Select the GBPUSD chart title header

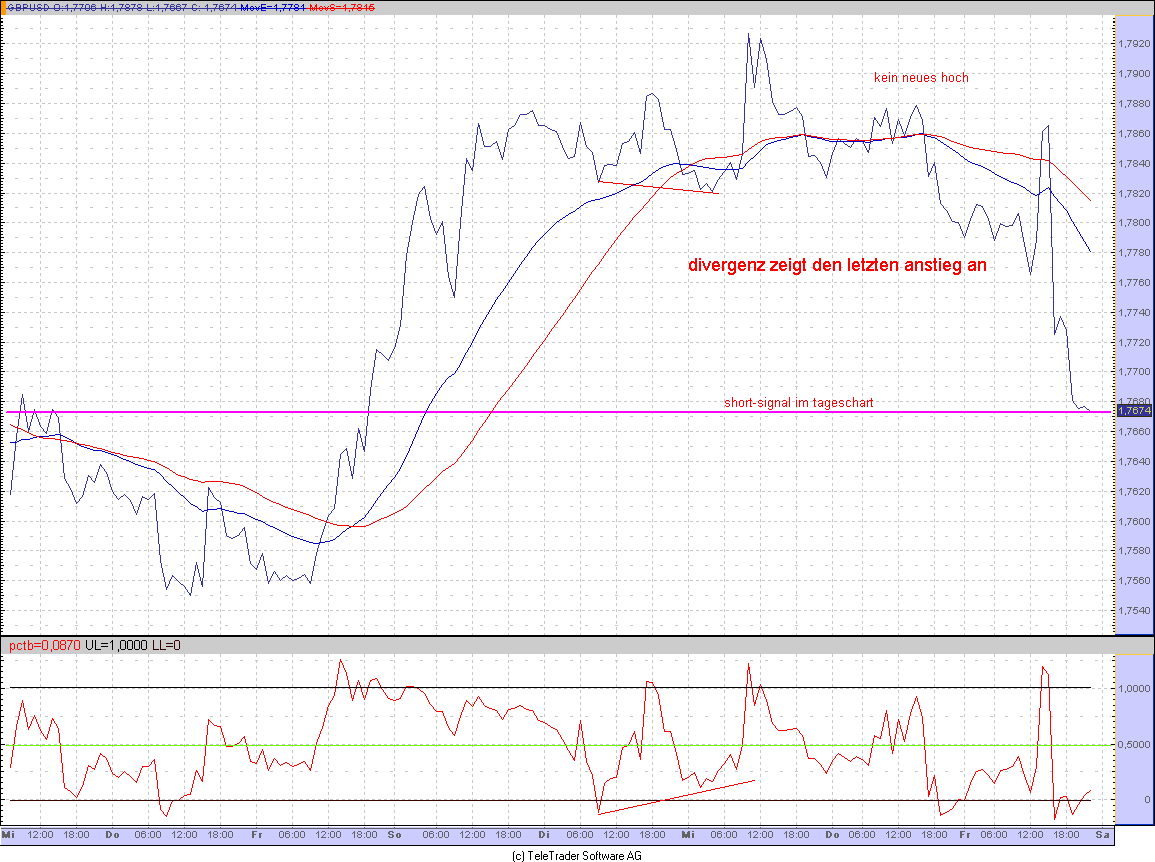pyautogui.click(x=191, y=7)
